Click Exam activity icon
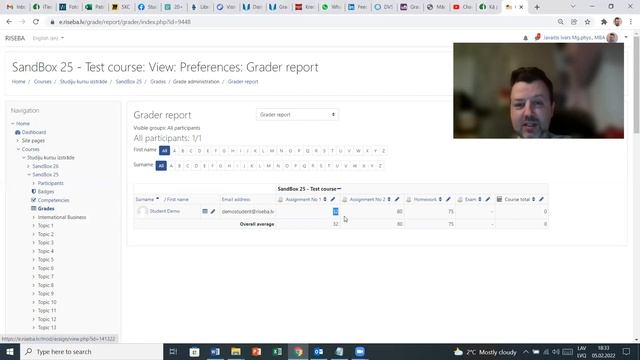The width and height of the screenshot is (640, 360). point(460,199)
